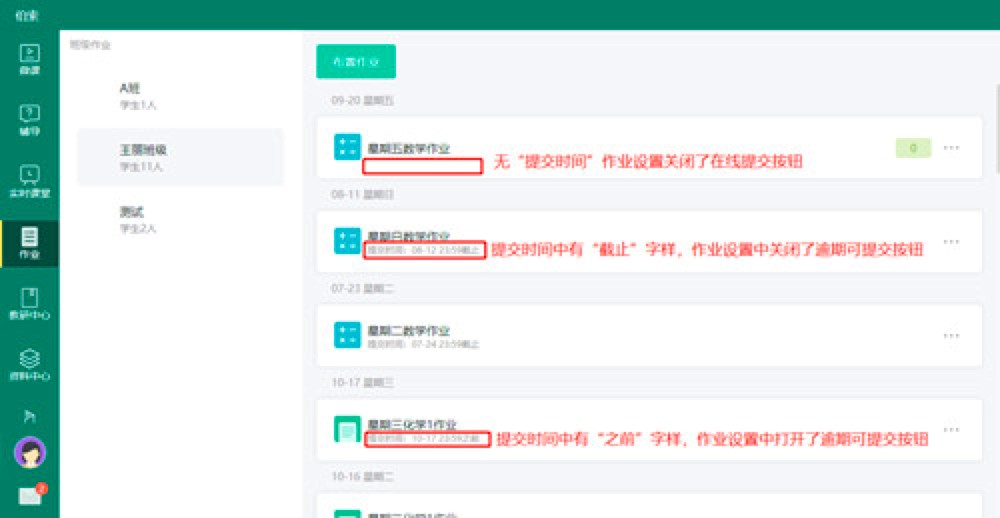1000x518 pixels.
Task: Open the 星期五数学作业 assignment title
Action: point(409,149)
